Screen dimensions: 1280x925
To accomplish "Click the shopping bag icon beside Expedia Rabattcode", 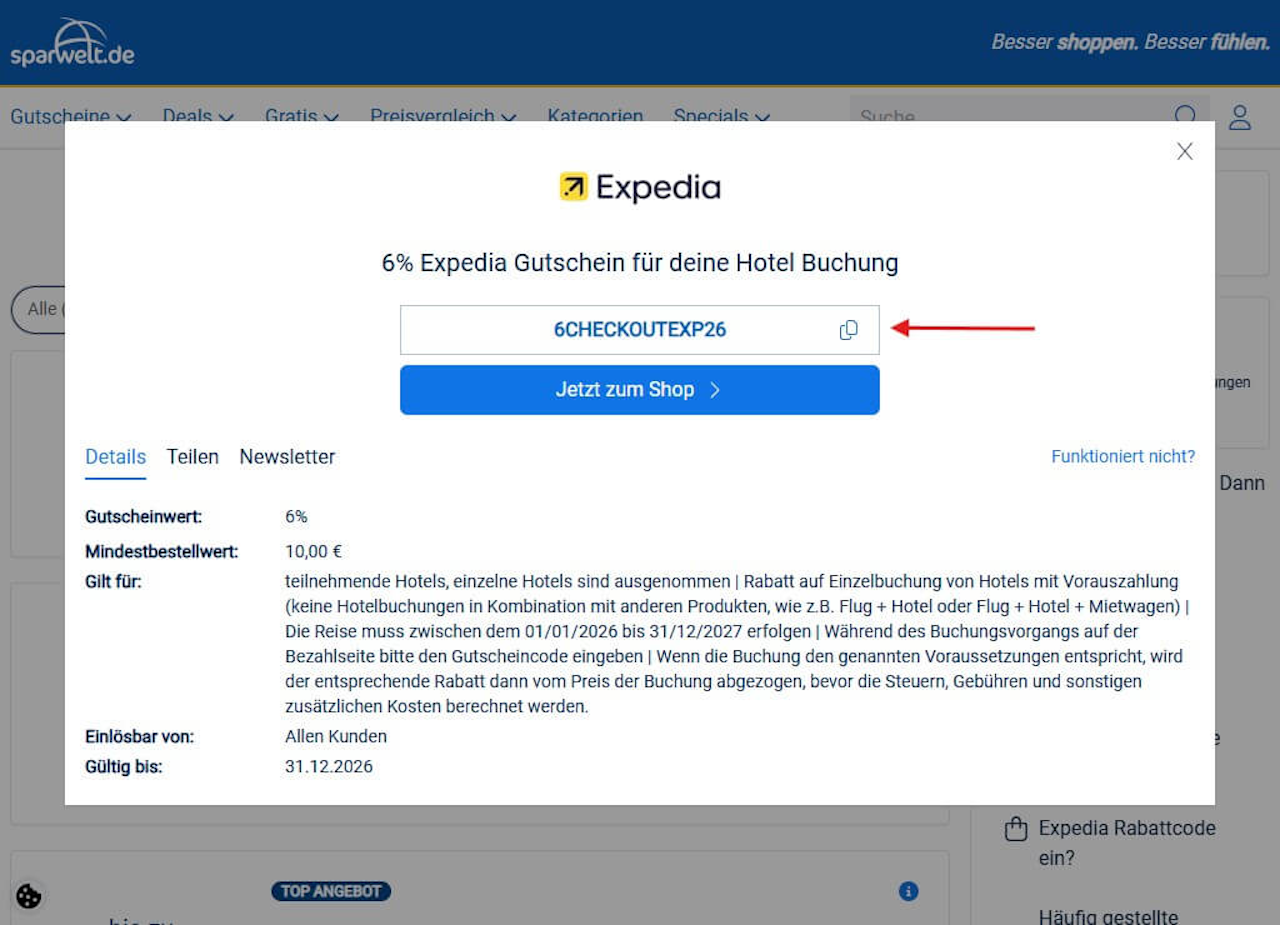I will [x=1016, y=829].
